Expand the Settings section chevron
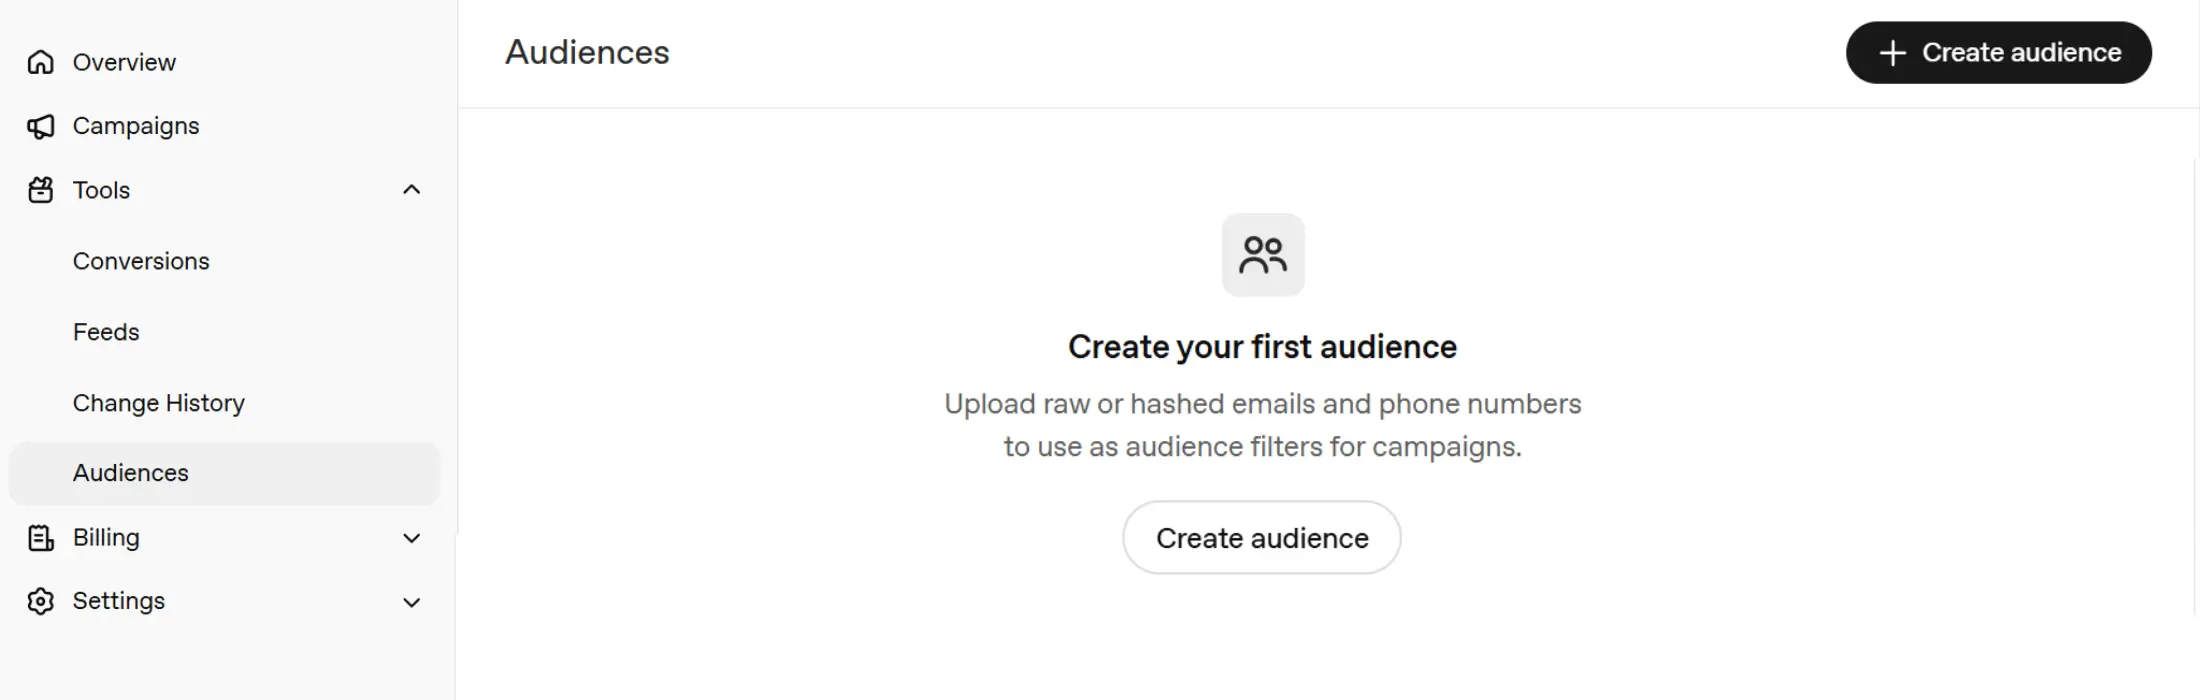The image size is (2200, 700). (x=411, y=602)
